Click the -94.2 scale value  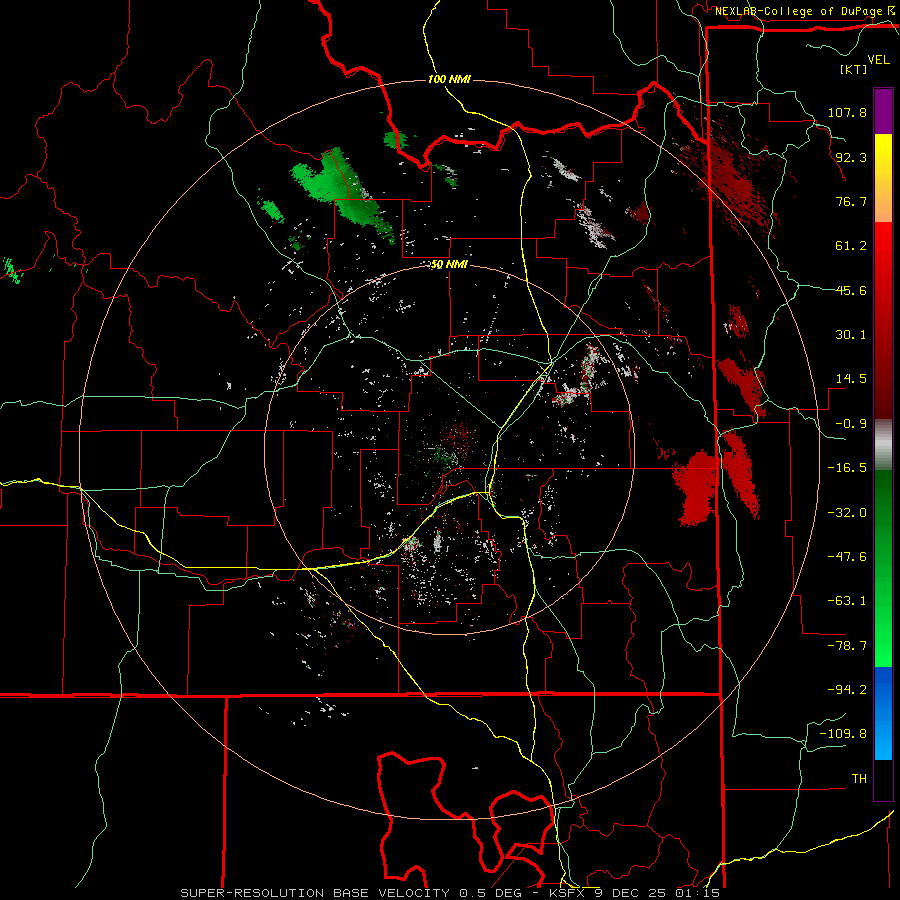847,690
